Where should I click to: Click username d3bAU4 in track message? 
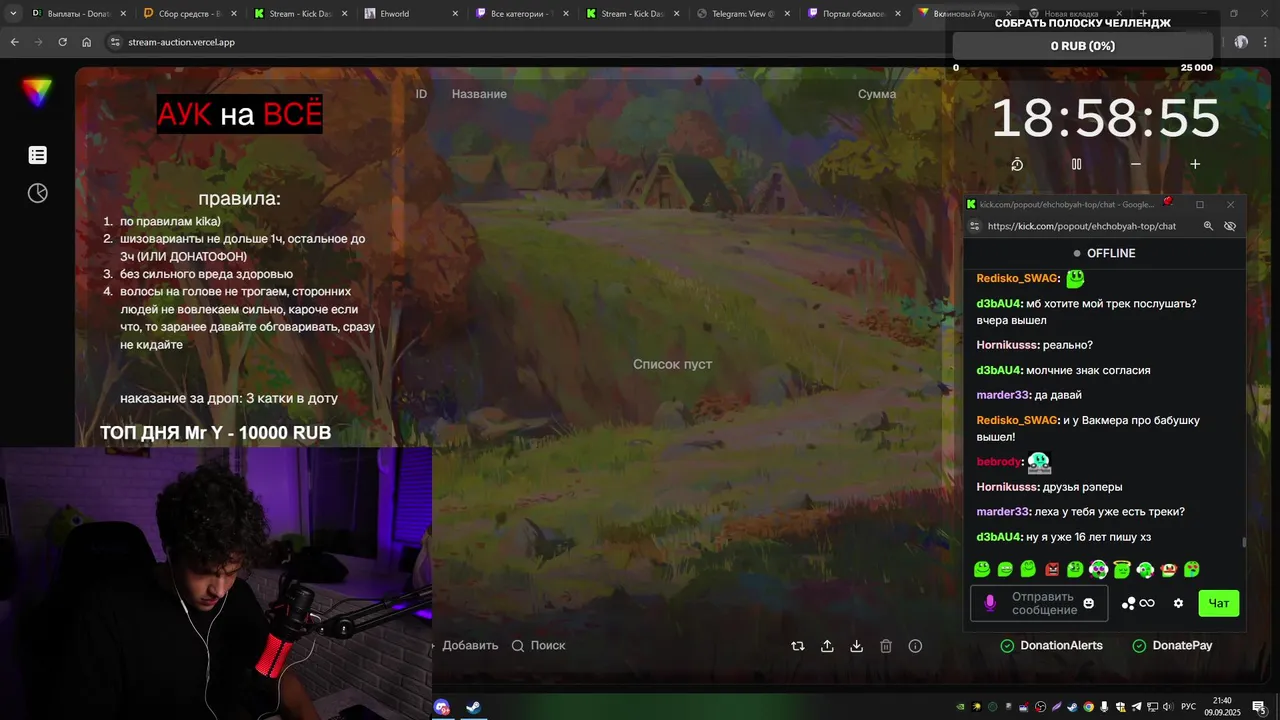[999, 303]
